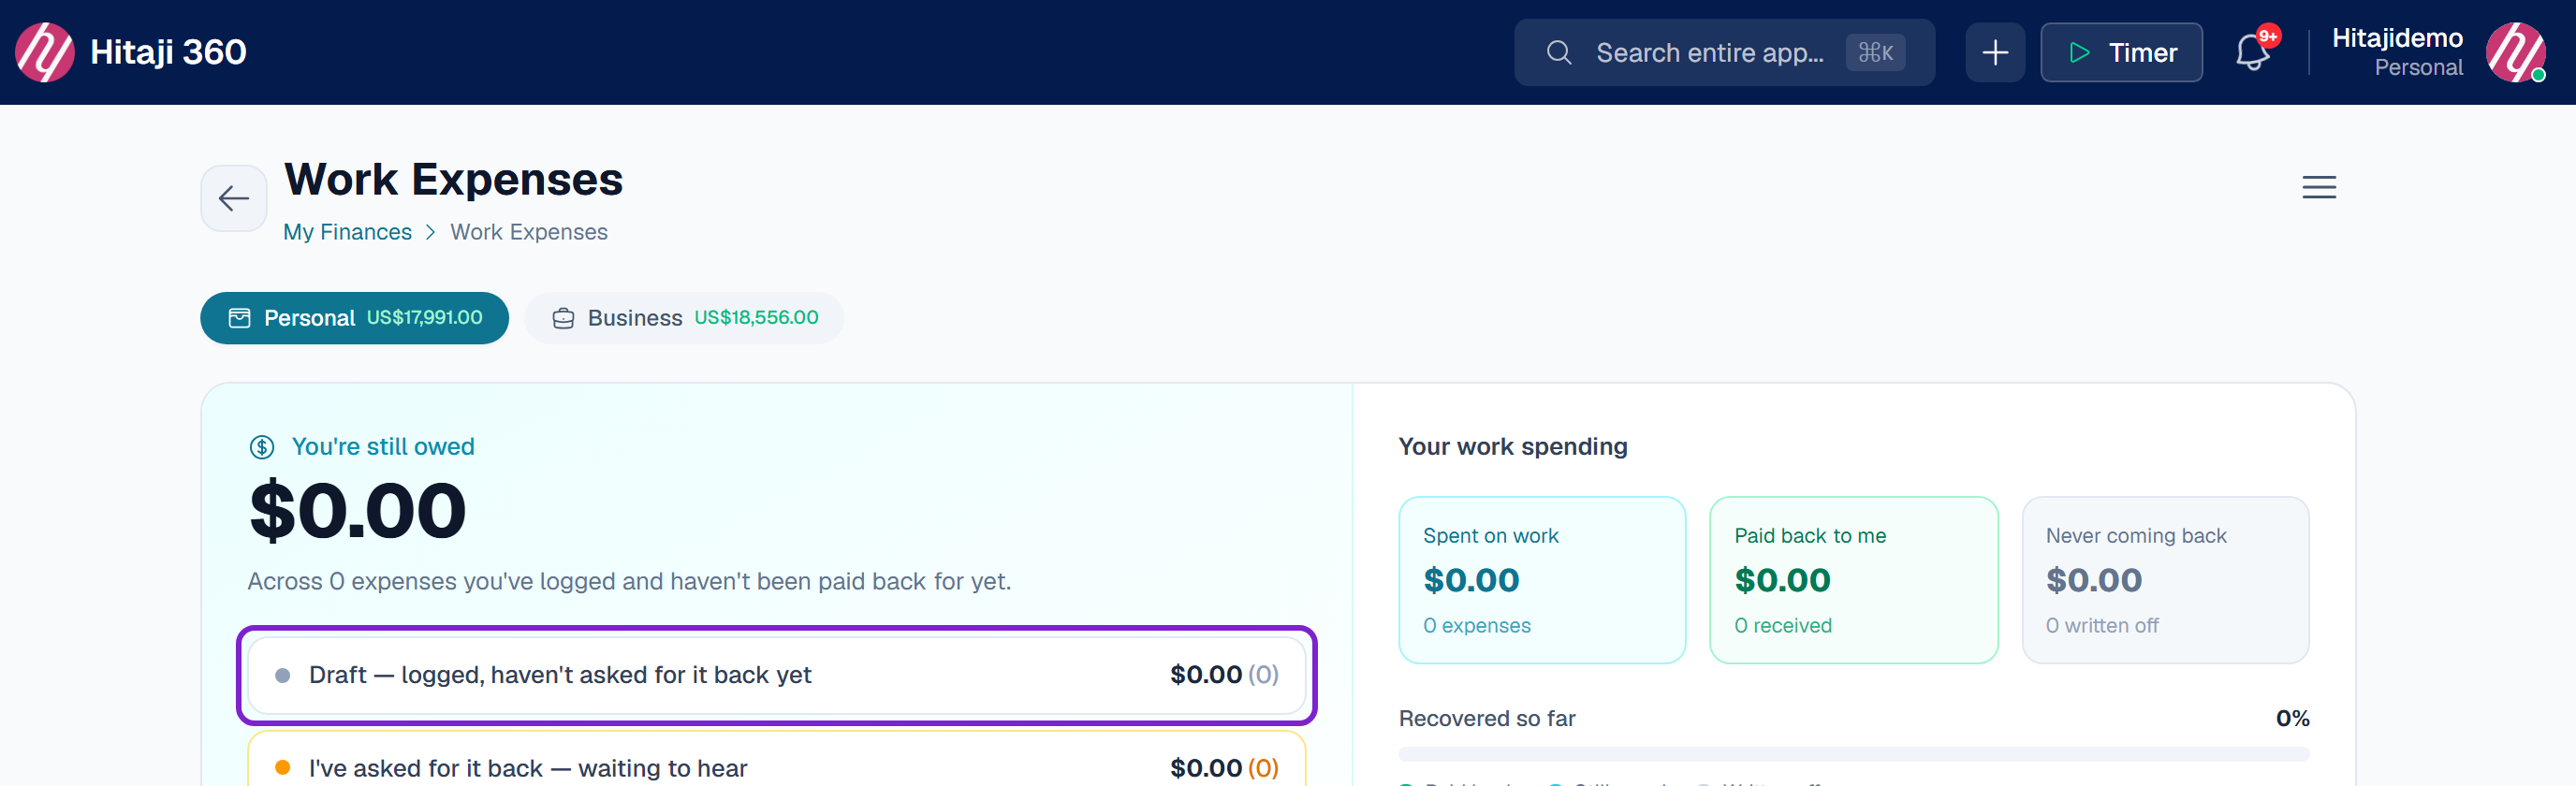Select the Paid back to me card
The width and height of the screenshot is (2576, 786).
click(x=1853, y=580)
